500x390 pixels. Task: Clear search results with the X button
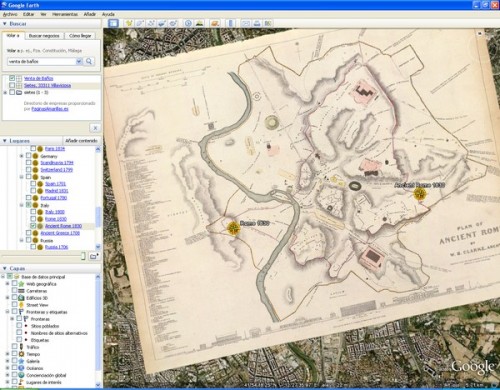click(95, 128)
